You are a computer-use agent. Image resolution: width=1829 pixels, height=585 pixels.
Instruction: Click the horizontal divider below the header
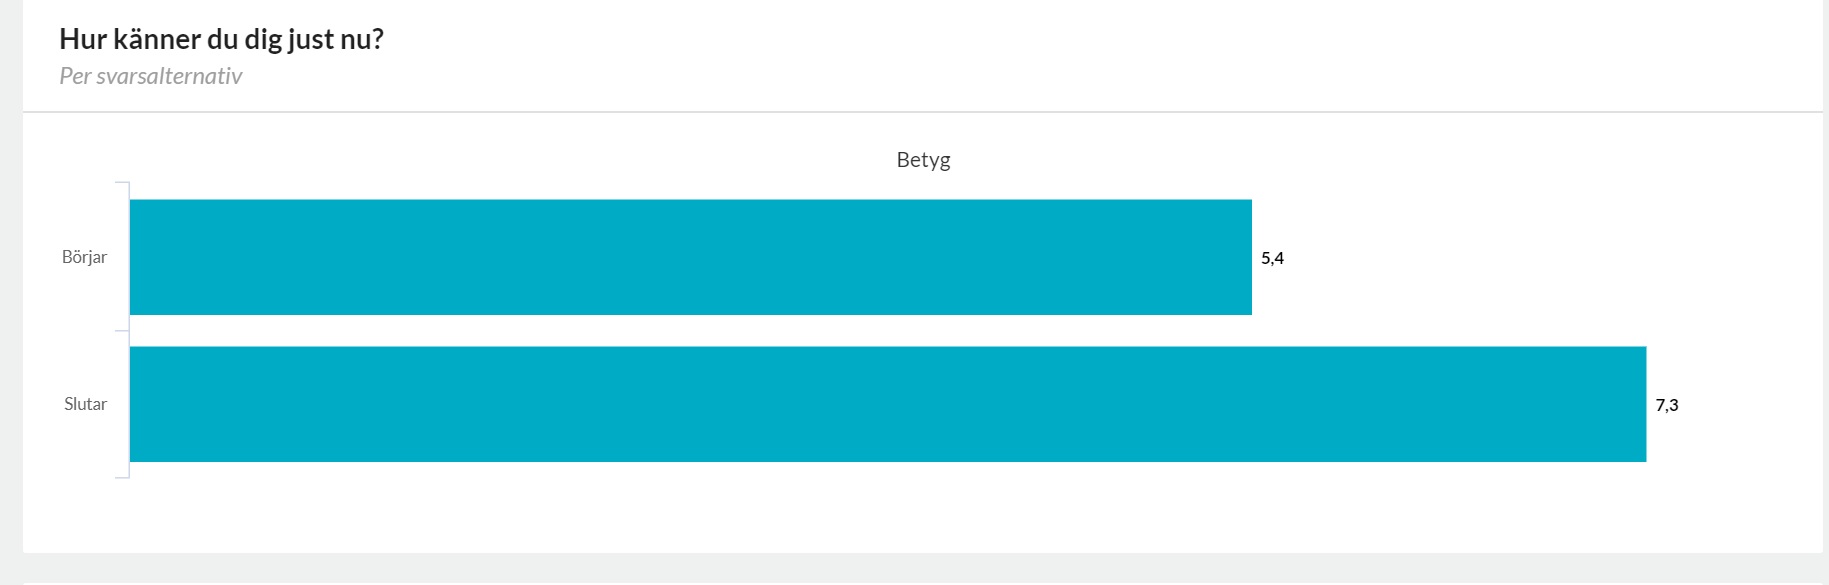(922, 112)
